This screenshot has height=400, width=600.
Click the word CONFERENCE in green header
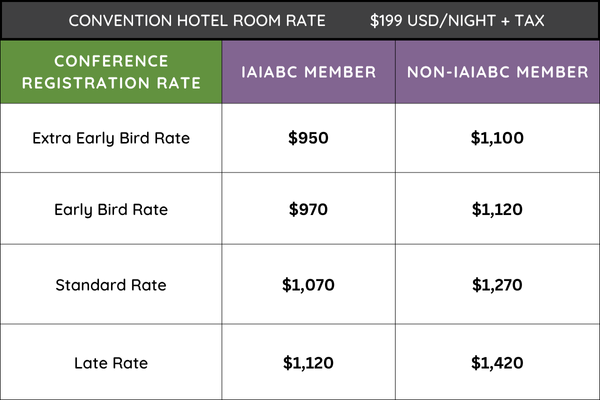point(111,61)
